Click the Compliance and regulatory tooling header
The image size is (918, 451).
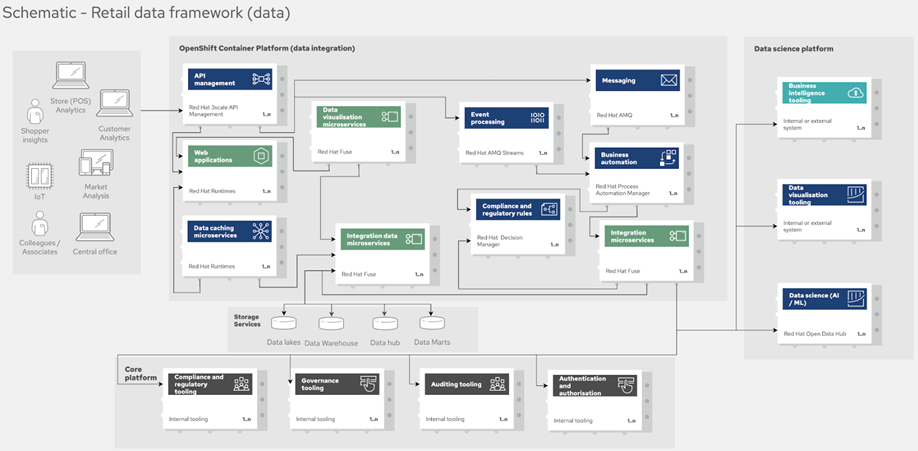210,384
